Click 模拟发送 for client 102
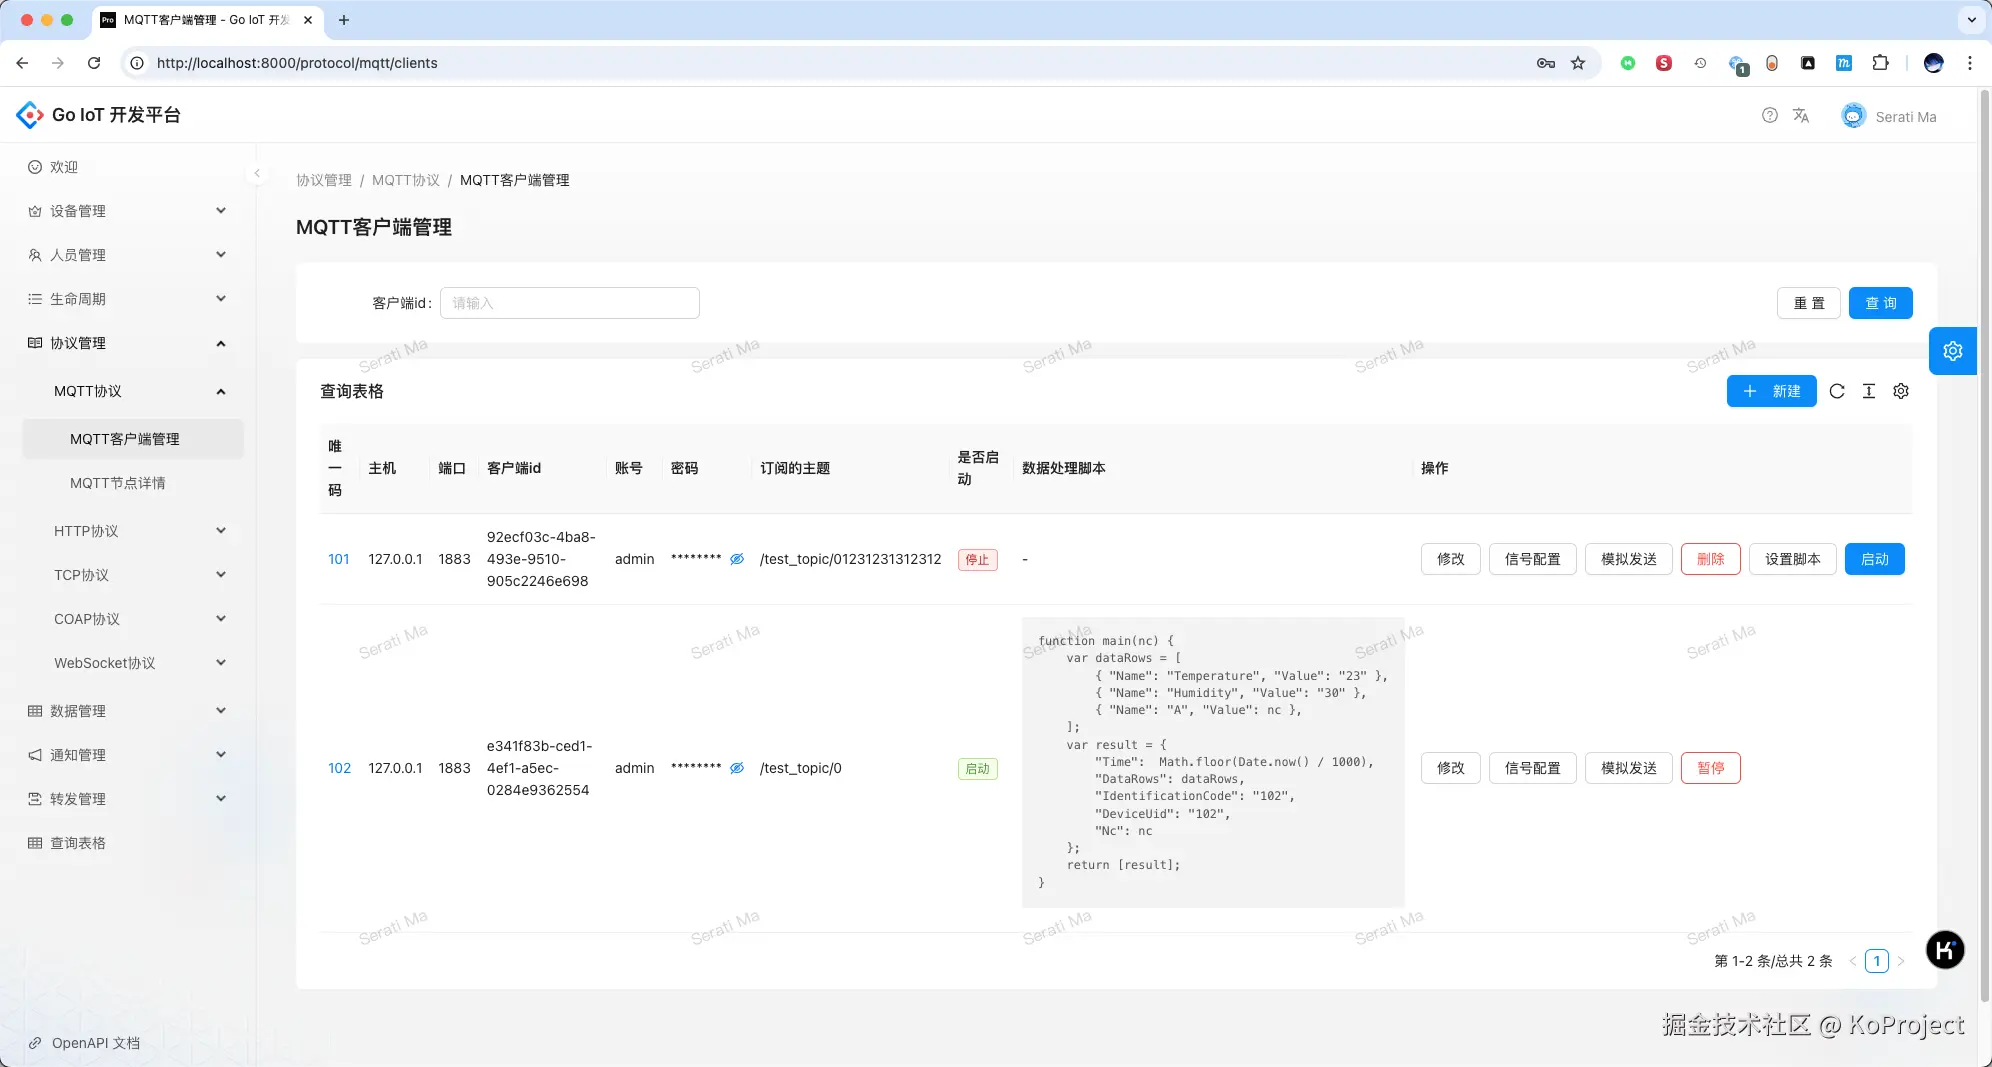Viewport: 1992px width, 1067px height. (1628, 768)
